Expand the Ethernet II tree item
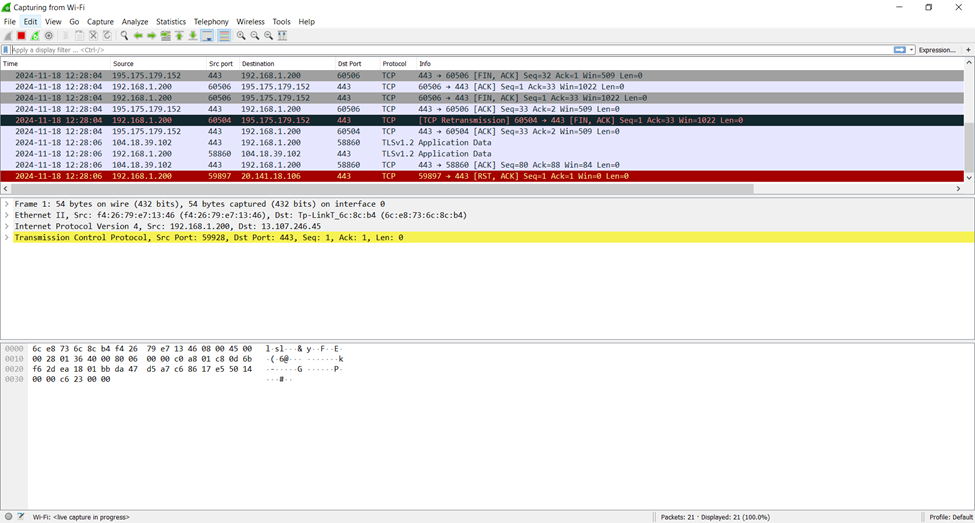Viewport: 975px width, 523px height. 7,215
